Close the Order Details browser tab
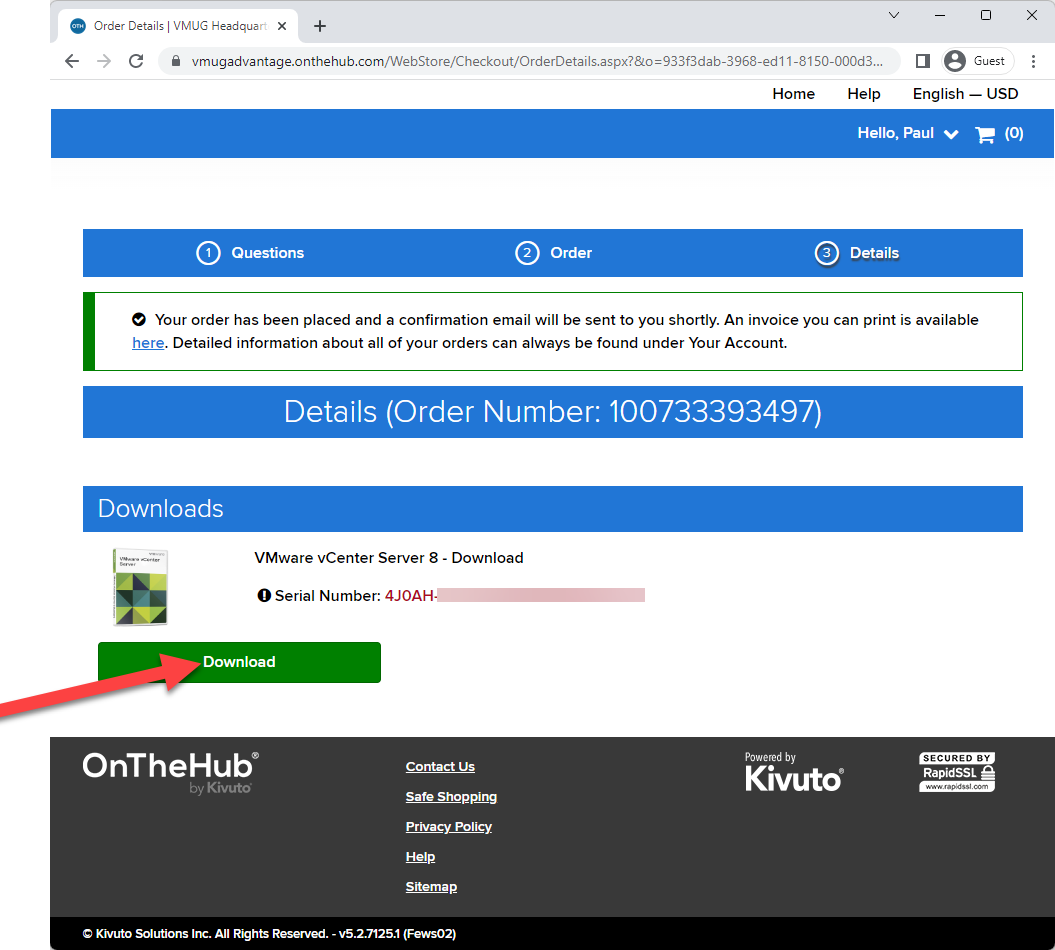The width and height of the screenshot is (1055, 950). pos(282,26)
